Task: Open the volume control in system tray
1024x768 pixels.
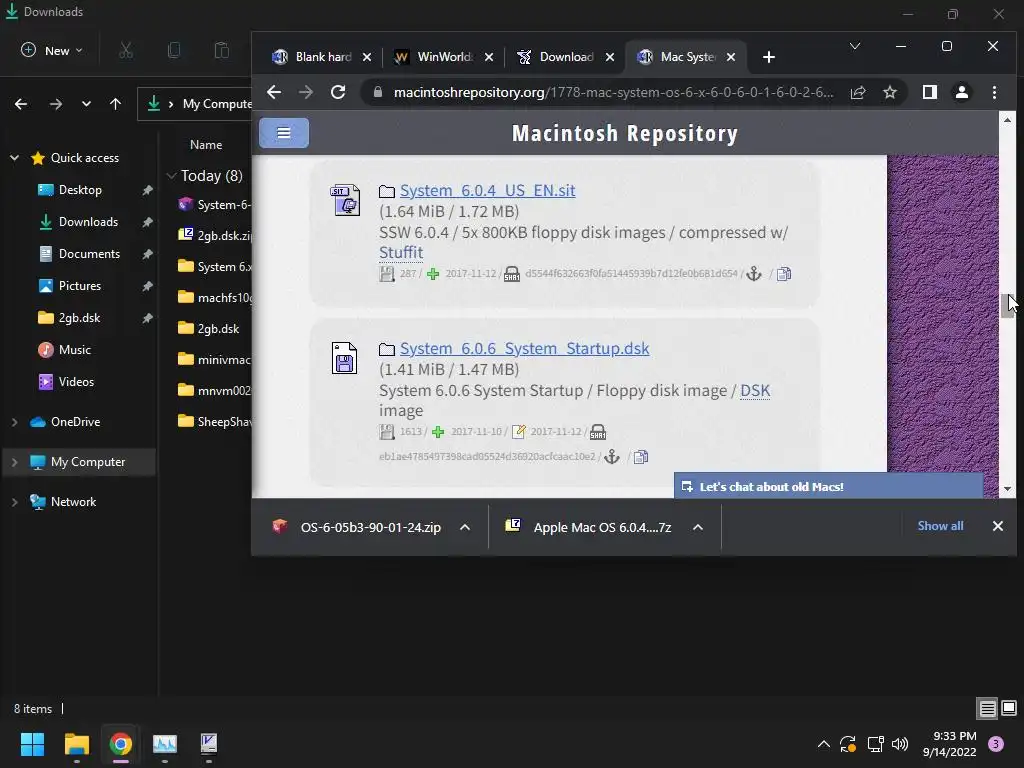Action: click(x=900, y=744)
